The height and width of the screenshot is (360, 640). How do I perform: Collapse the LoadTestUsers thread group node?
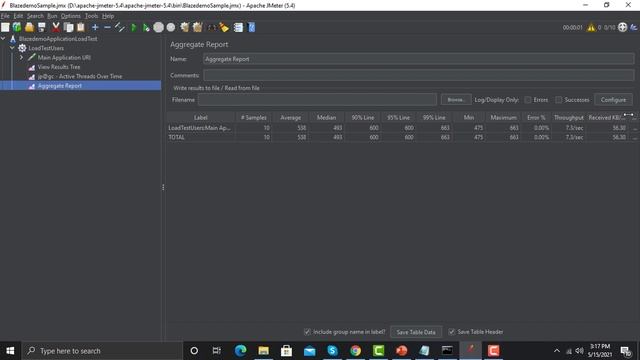click(12, 48)
